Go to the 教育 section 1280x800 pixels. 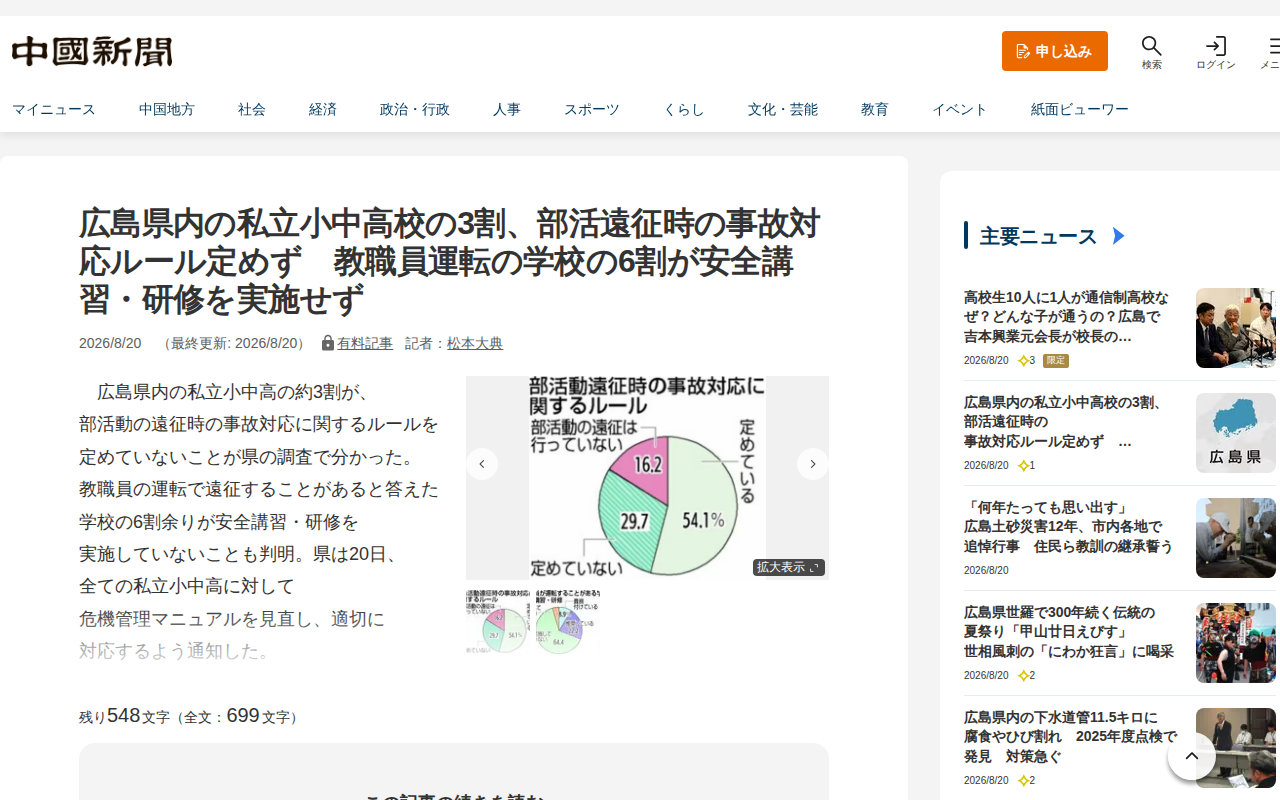(x=875, y=109)
